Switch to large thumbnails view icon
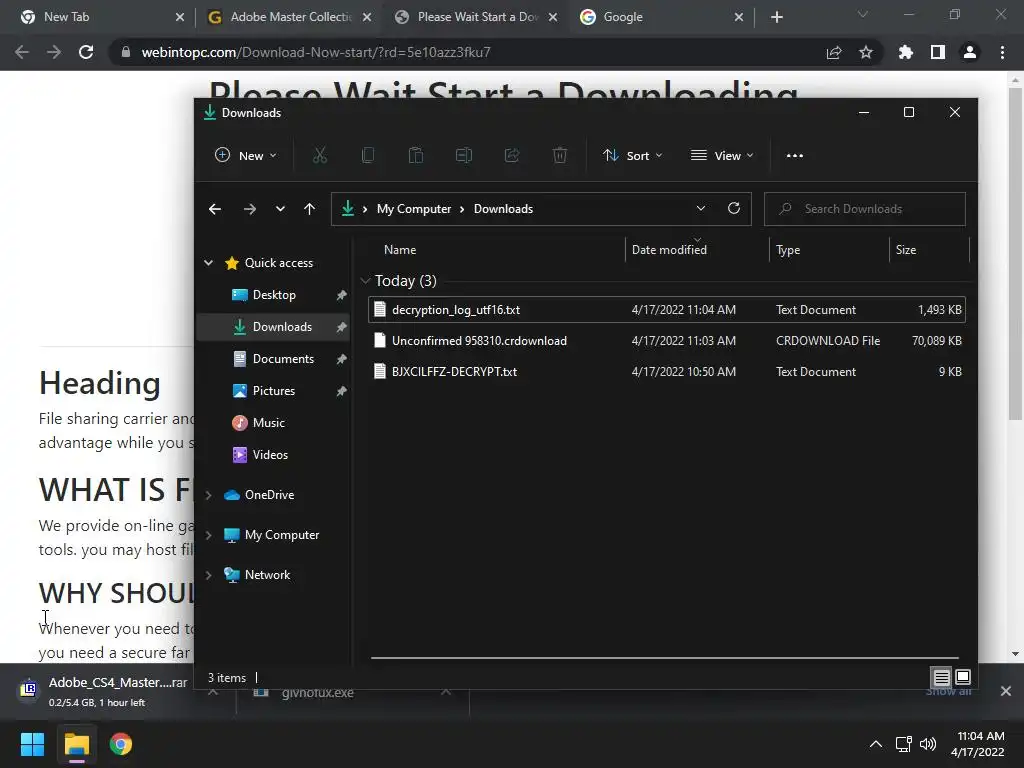The width and height of the screenshot is (1024, 768). (963, 677)
